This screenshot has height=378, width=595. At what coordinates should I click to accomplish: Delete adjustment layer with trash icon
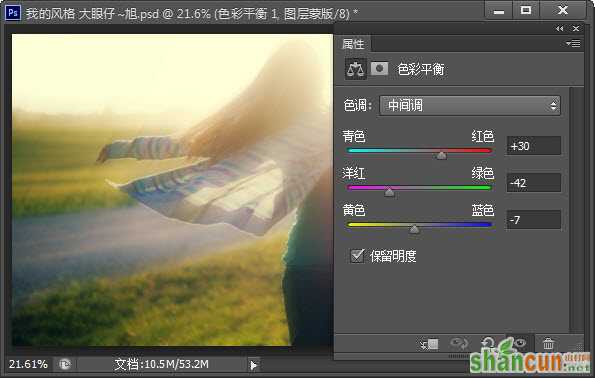pyautogui.click(x=548, y=344)
